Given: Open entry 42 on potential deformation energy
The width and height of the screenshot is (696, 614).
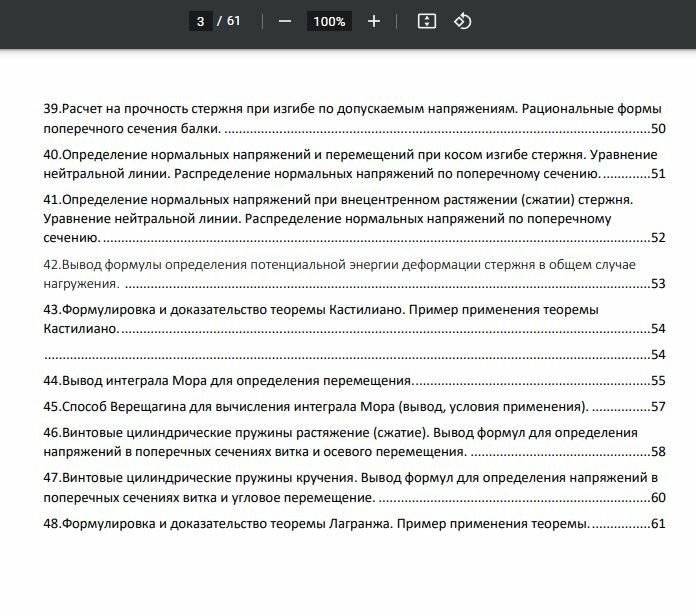Looking at the screenshot, I should (354, 274).
